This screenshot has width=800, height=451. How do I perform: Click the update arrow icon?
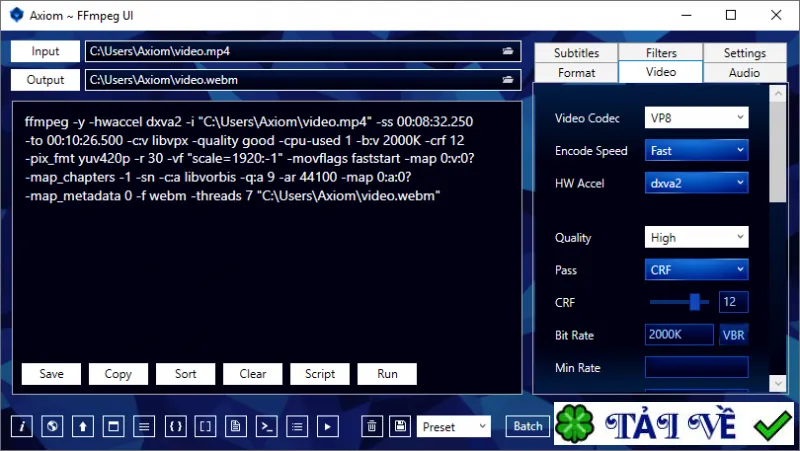click(83, 427)
